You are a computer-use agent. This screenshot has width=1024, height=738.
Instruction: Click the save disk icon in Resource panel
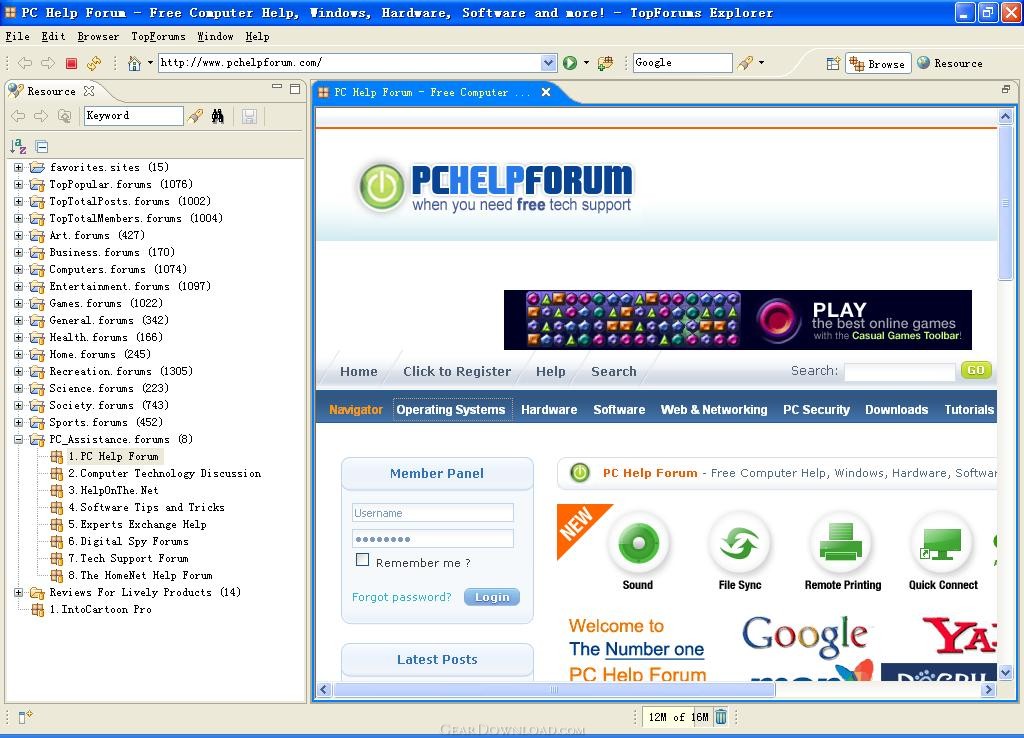pos(249,116)
